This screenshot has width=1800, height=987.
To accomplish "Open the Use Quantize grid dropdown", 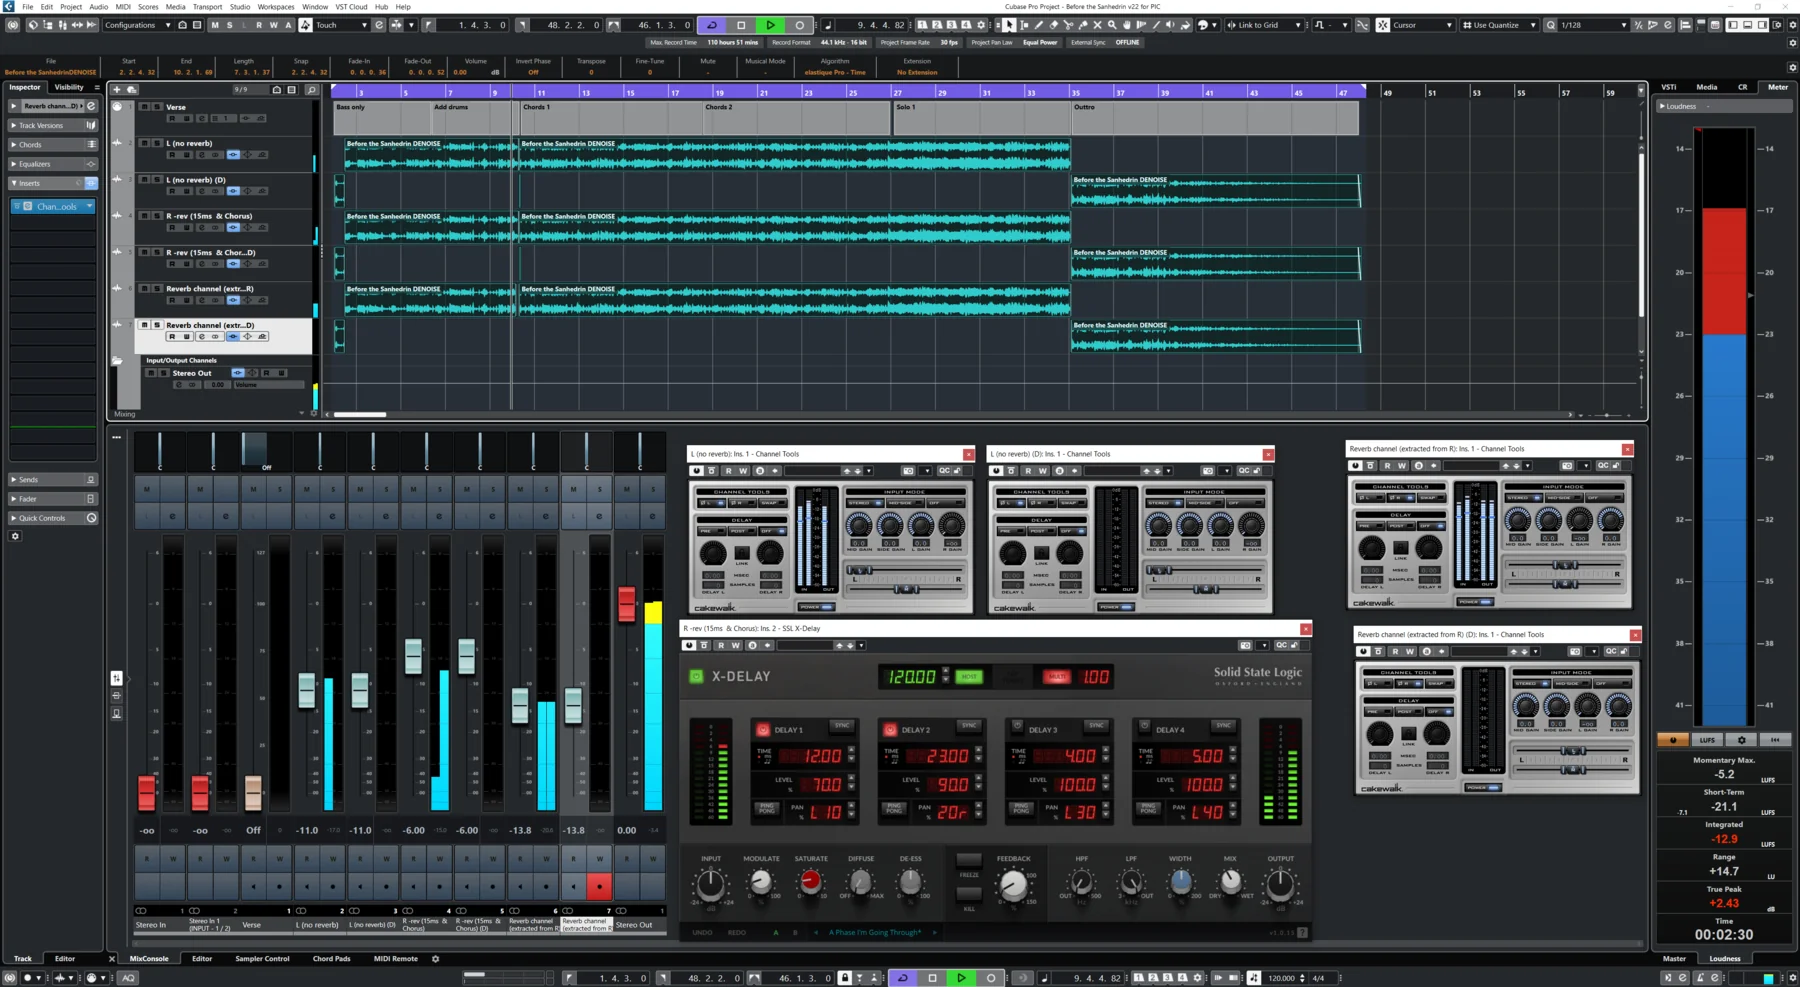I will click(x=1498, y=25).
